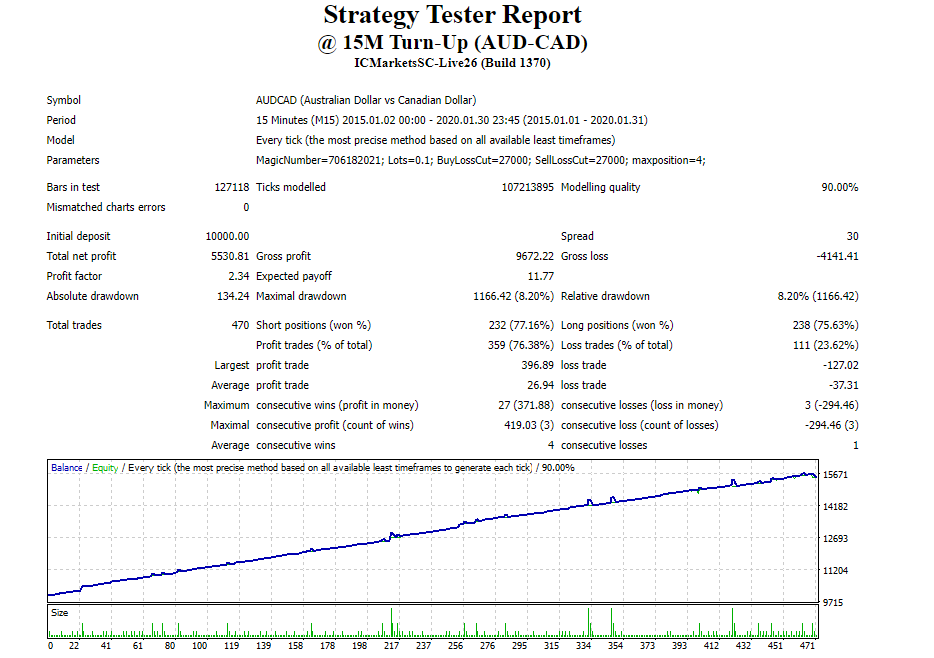Select the absolute drawdown value 134.24
The image size is (934, 658).
(233, 296)
